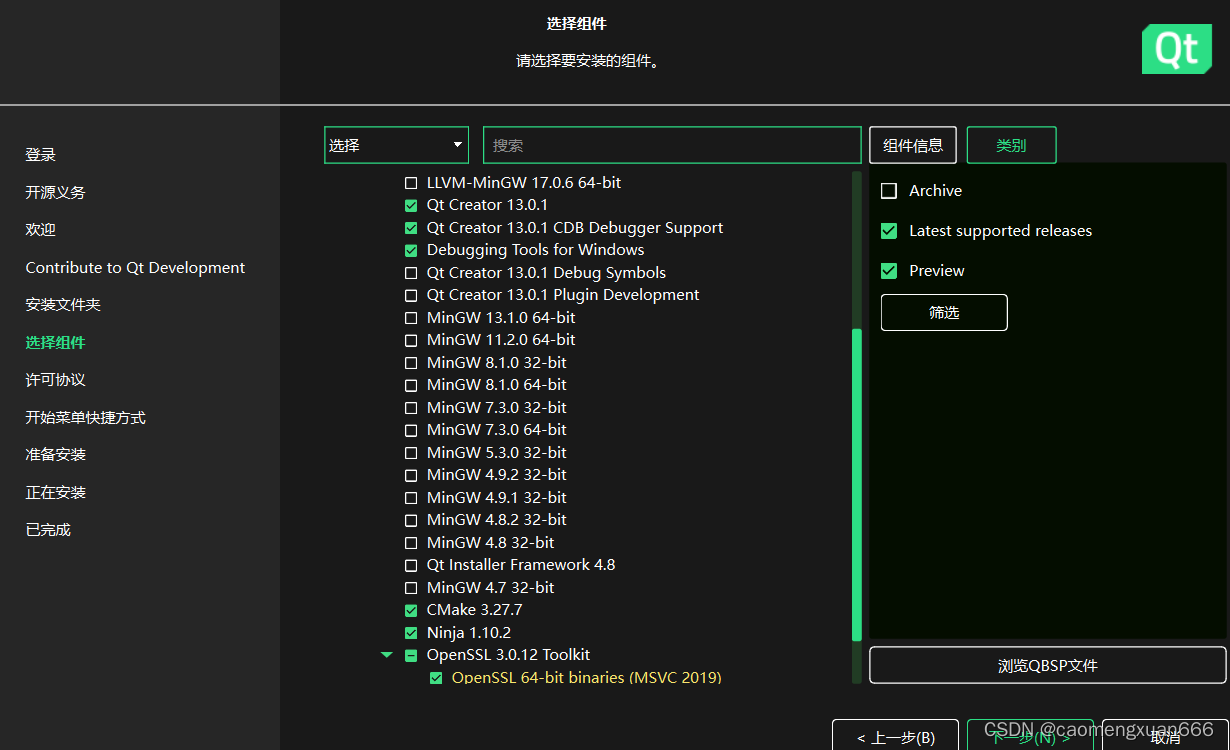Check the MinGW 8.1.0 64-bit checkbox
The height and width of the screenshot is (750, 1230).
[x=411, y=386]
